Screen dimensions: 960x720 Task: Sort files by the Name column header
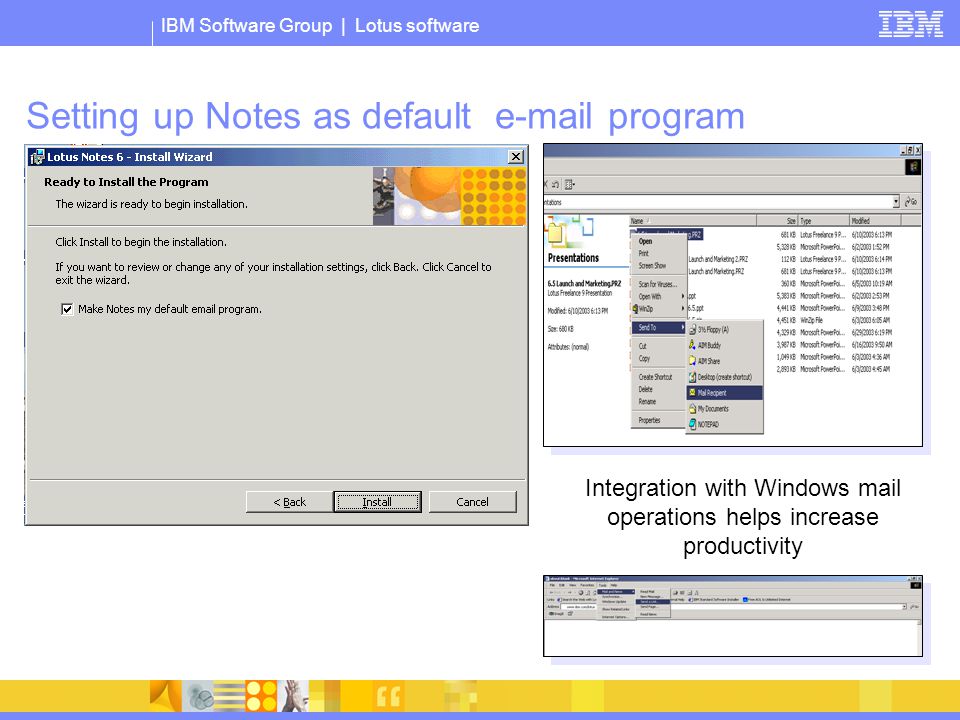point(693,221)
